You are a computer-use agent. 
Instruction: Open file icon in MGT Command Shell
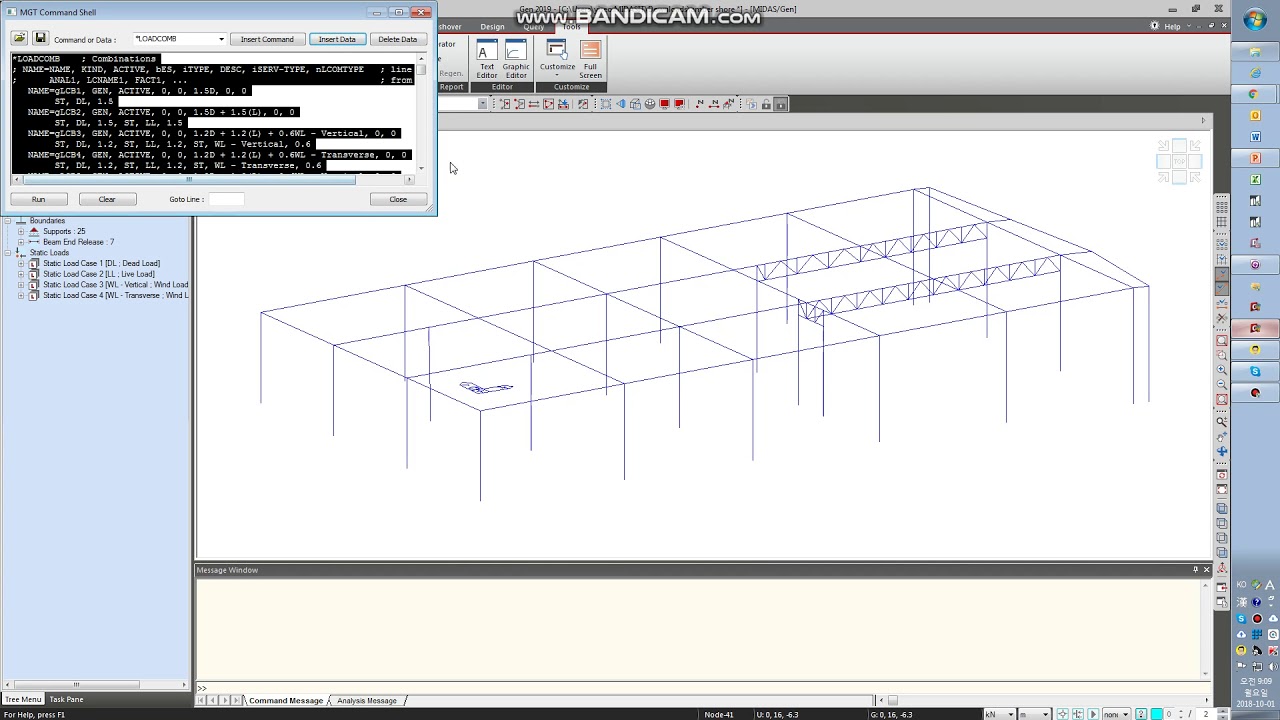pyautogui.click(x=19, y=38)
